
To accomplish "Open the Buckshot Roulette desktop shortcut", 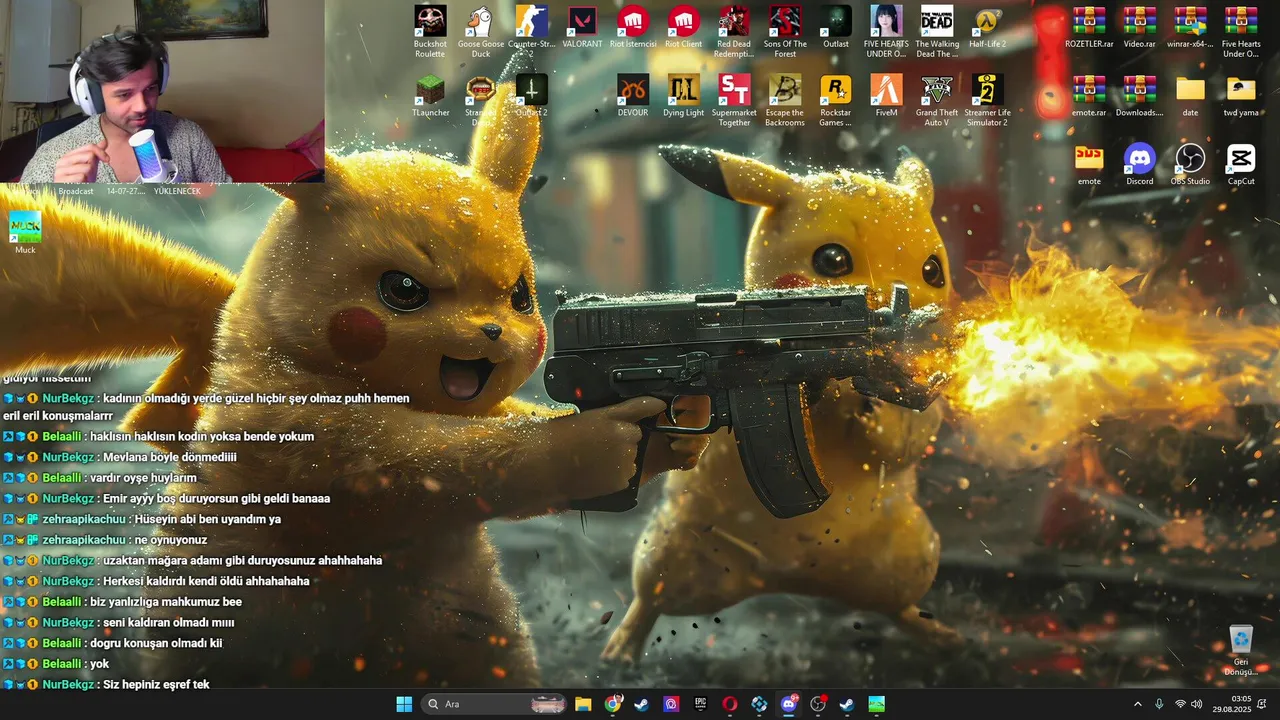I will [430, 31].
